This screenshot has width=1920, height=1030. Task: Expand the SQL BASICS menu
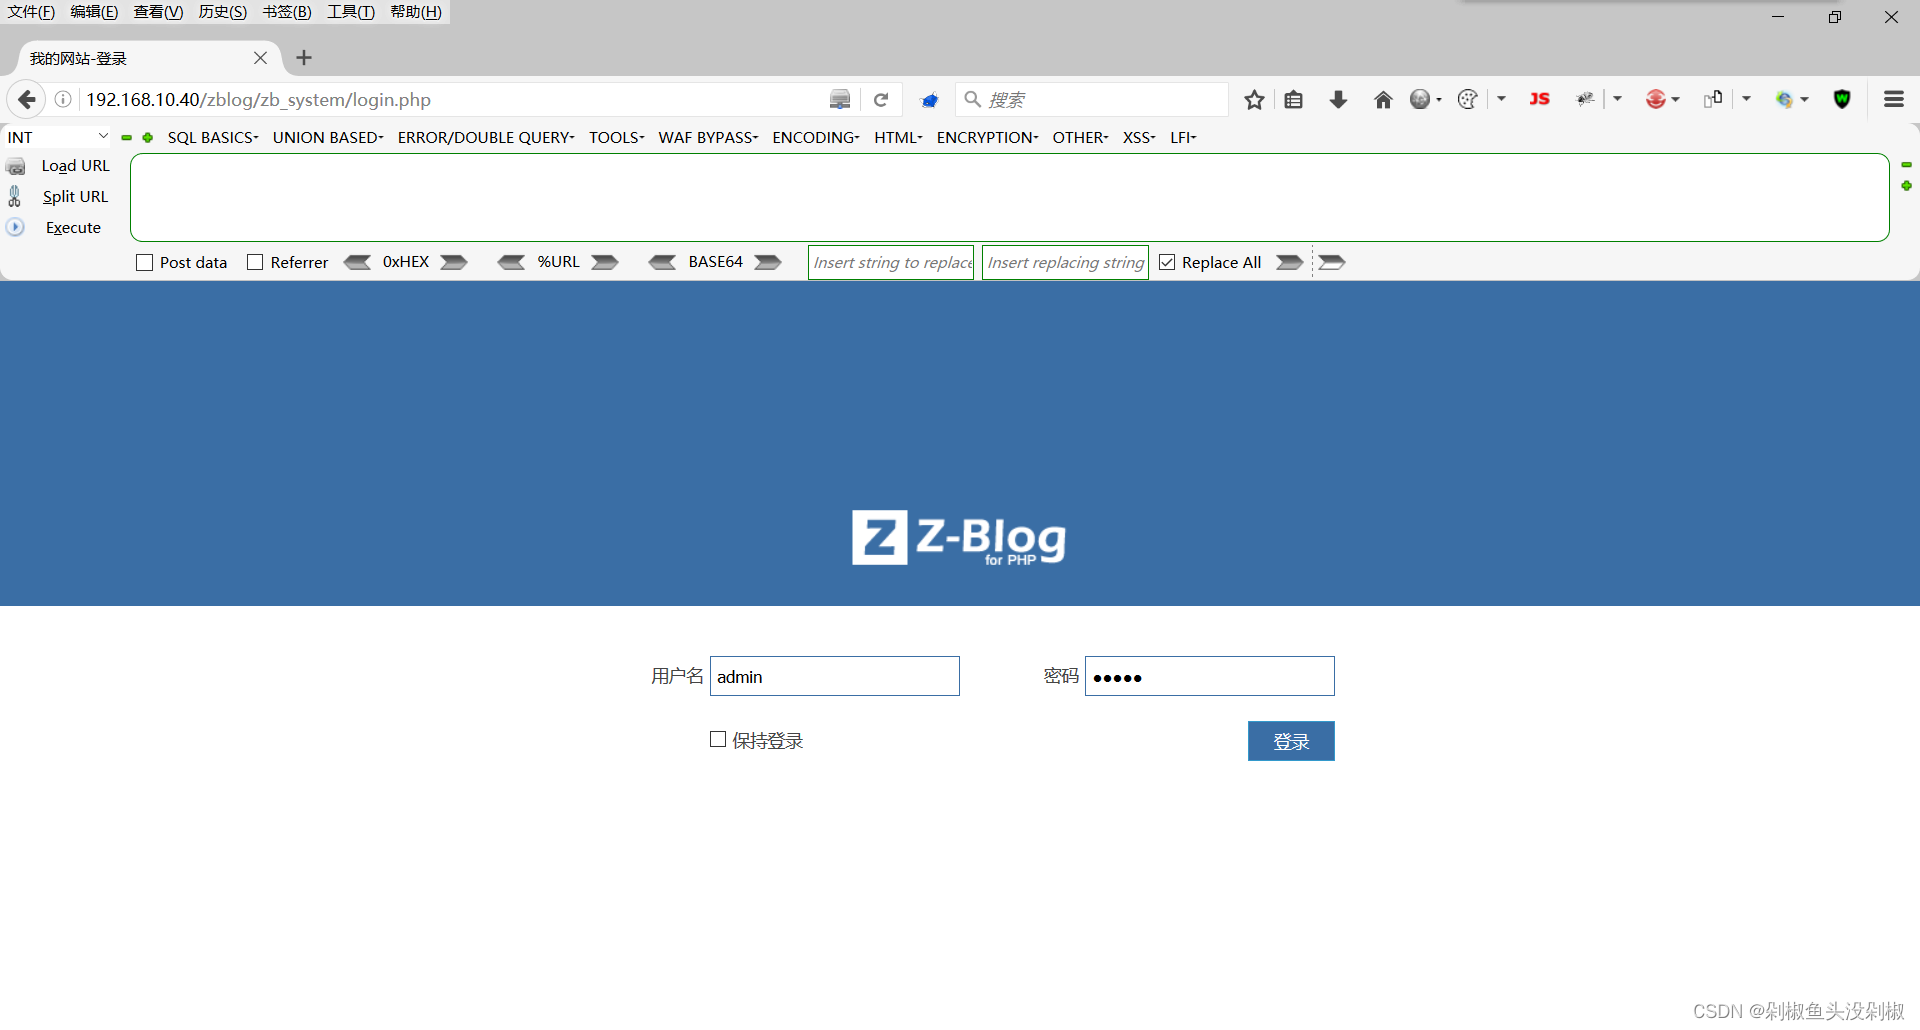213,137
